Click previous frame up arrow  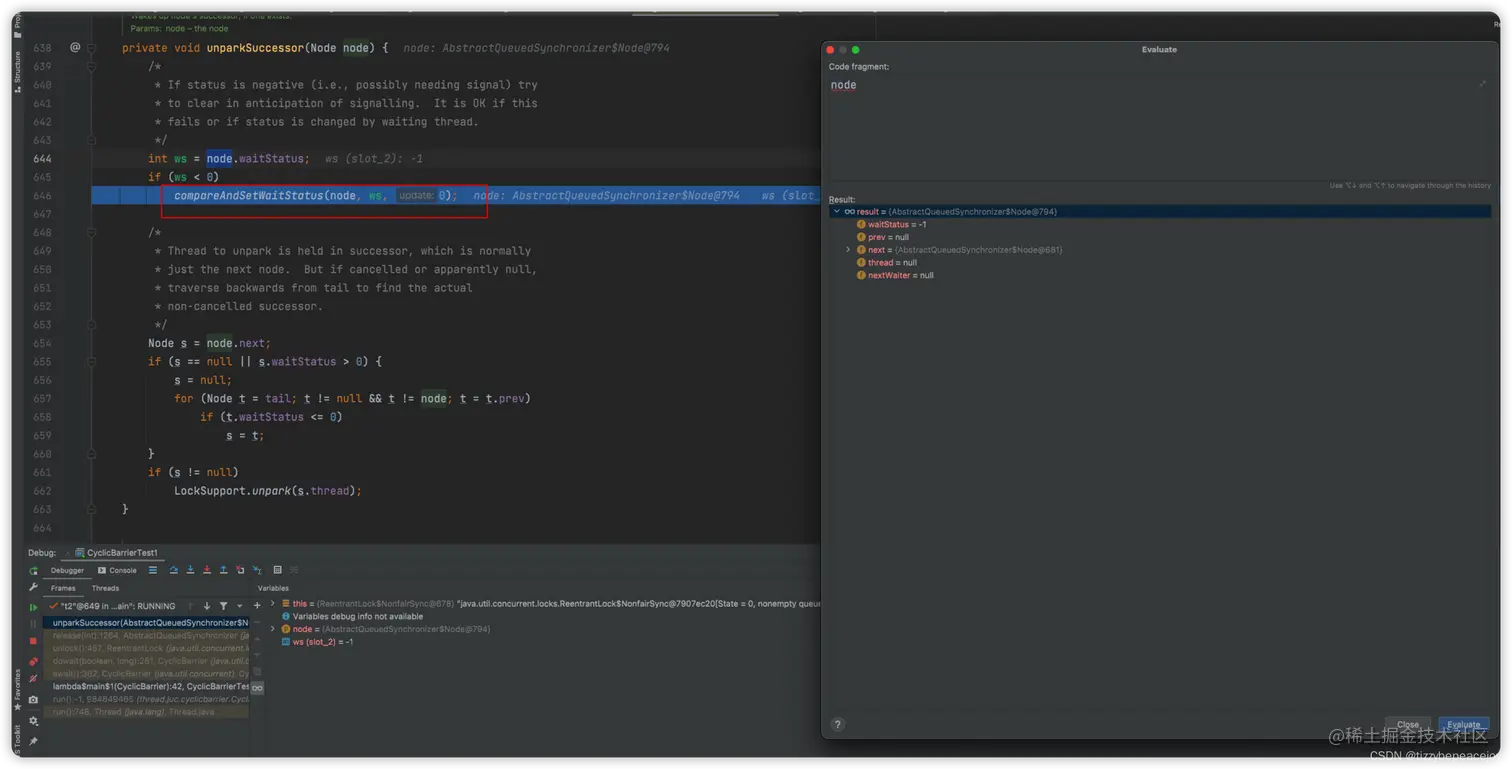190,606
